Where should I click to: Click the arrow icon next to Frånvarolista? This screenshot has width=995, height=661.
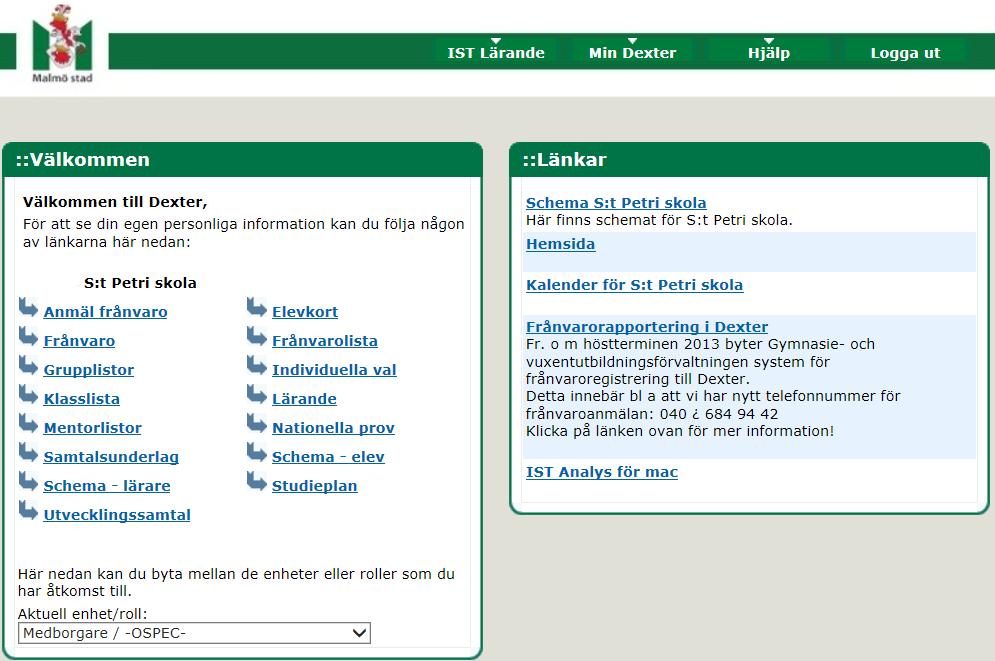(x=257, y=337)
